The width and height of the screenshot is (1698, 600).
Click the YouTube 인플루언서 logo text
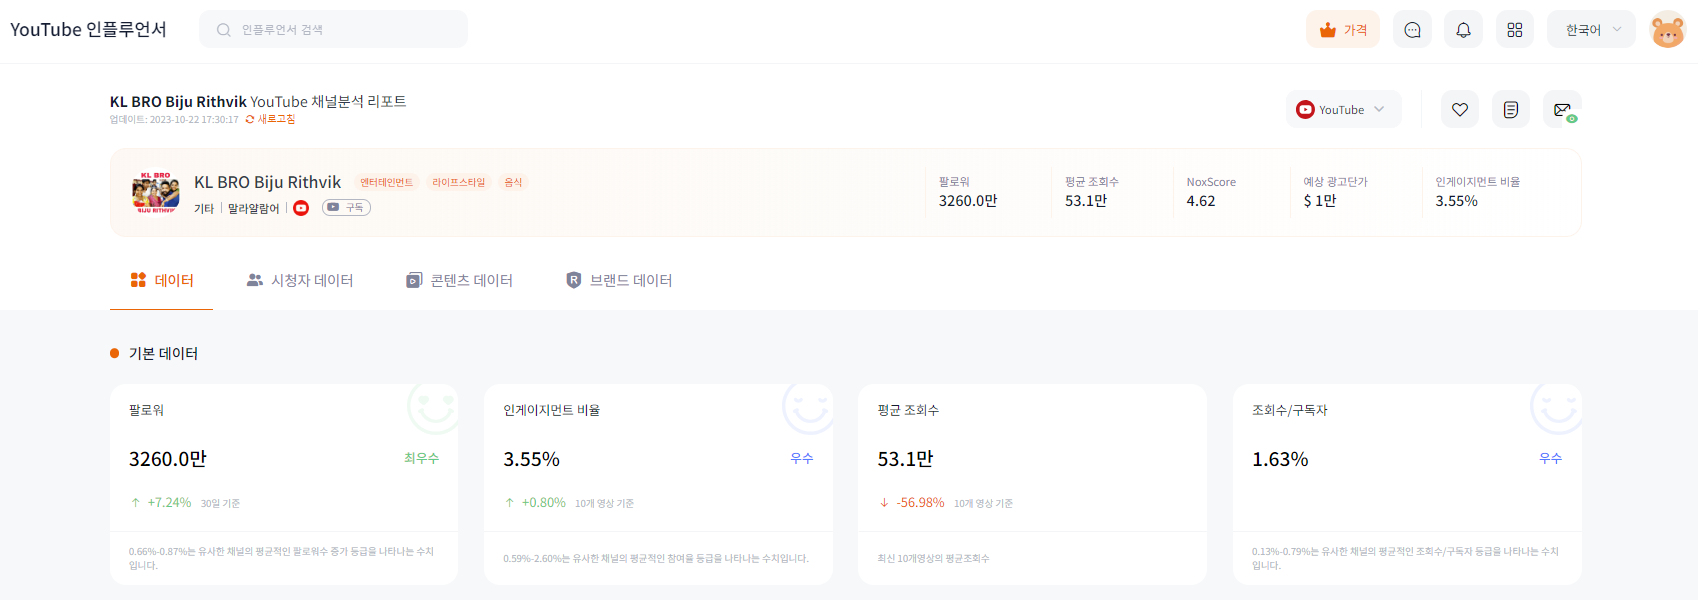[88, 30]
